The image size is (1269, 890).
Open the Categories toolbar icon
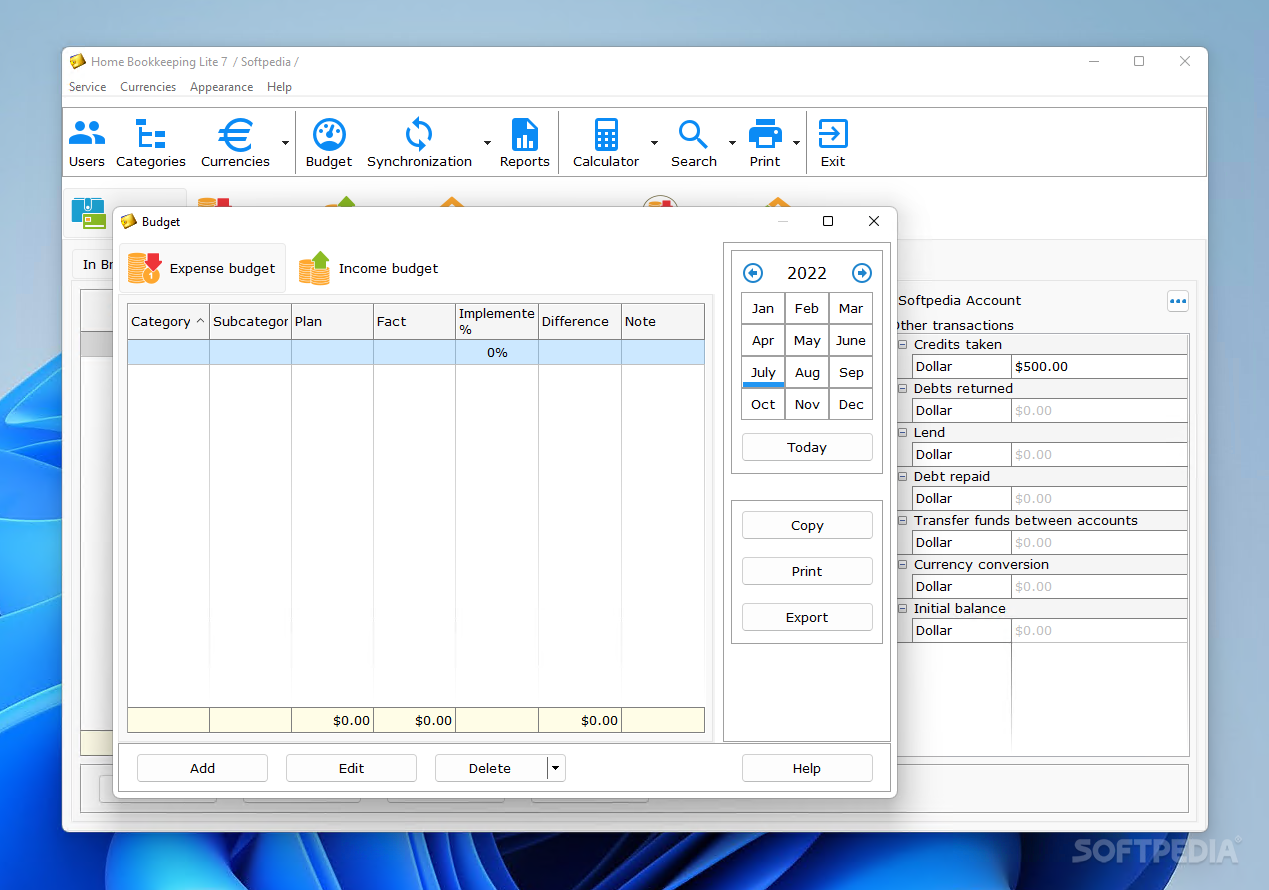tap(151, 143)
